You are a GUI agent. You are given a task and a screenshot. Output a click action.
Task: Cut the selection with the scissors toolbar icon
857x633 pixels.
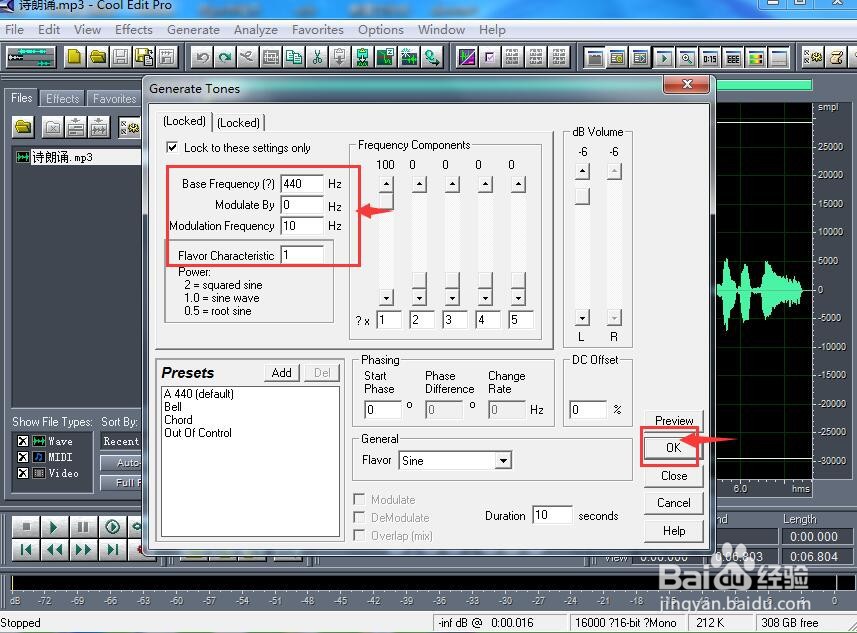click(317, 57)
